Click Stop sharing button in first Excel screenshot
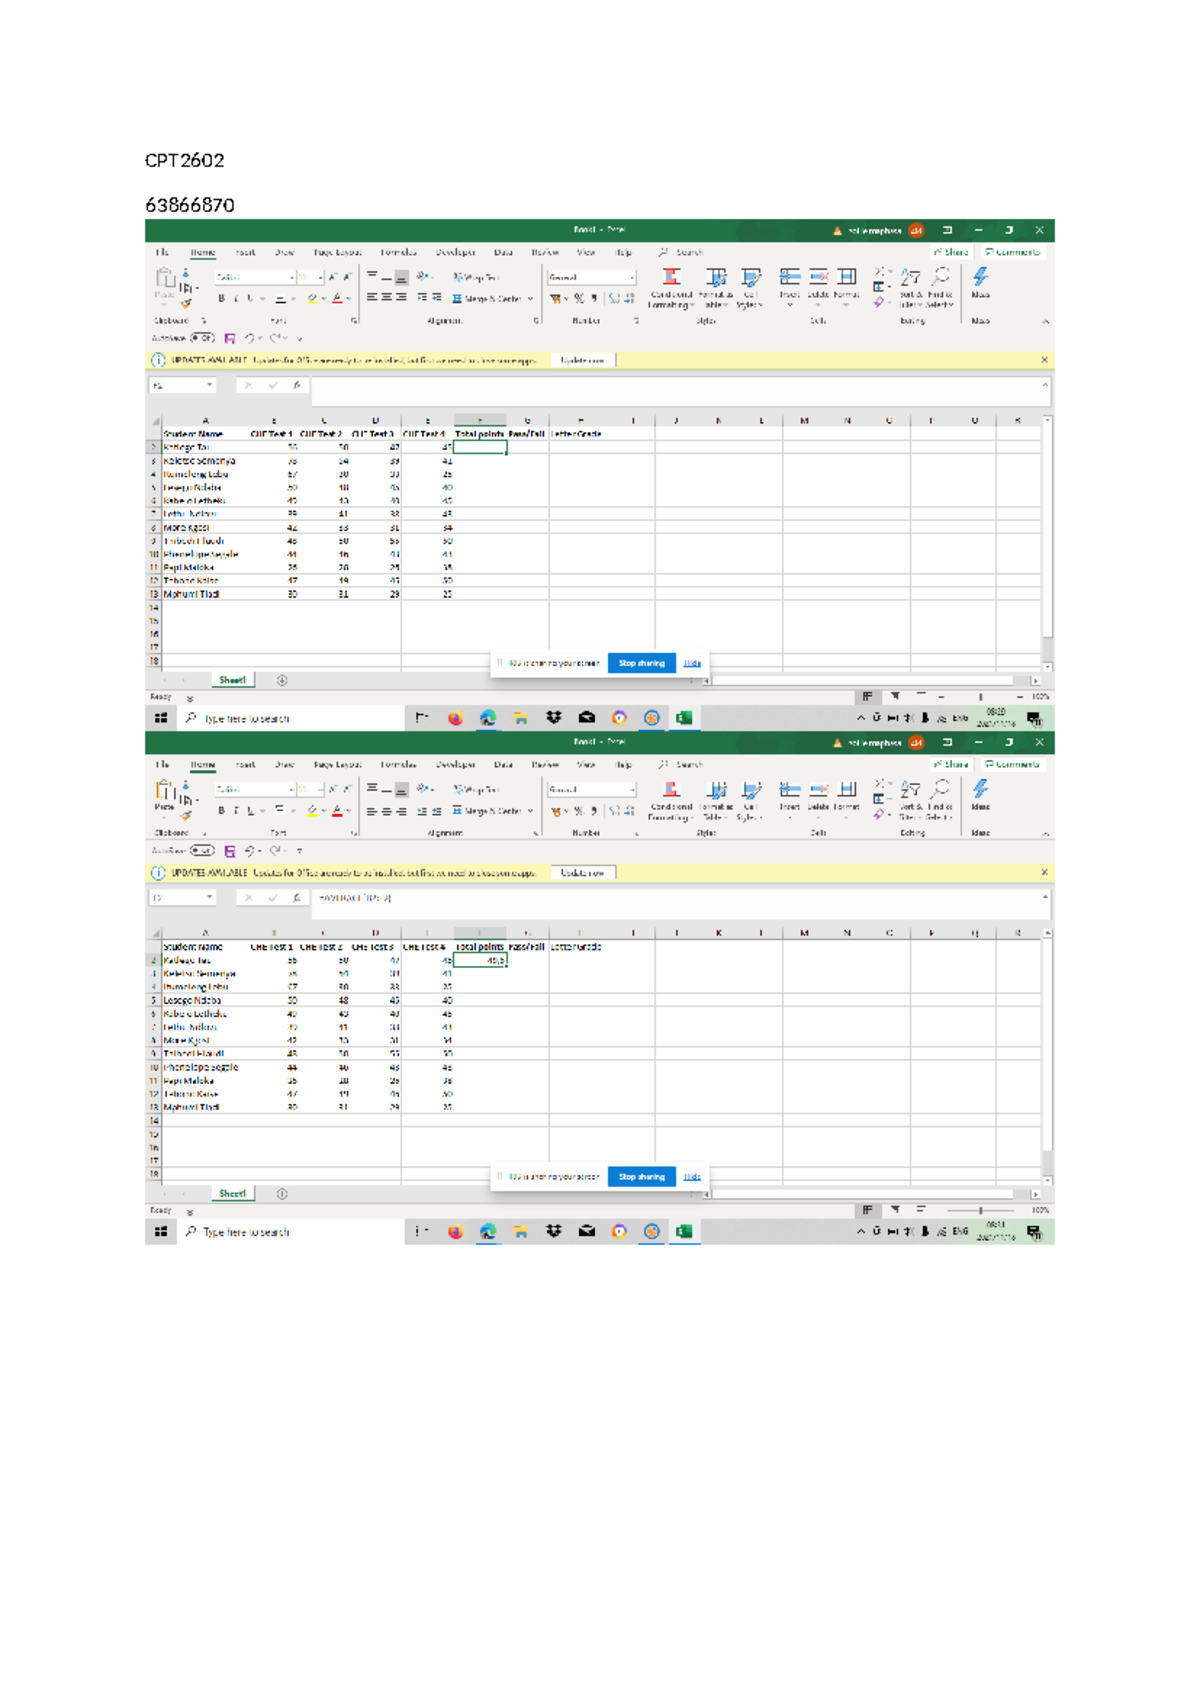The image size is (1200, 1696). tap(641, 663)
